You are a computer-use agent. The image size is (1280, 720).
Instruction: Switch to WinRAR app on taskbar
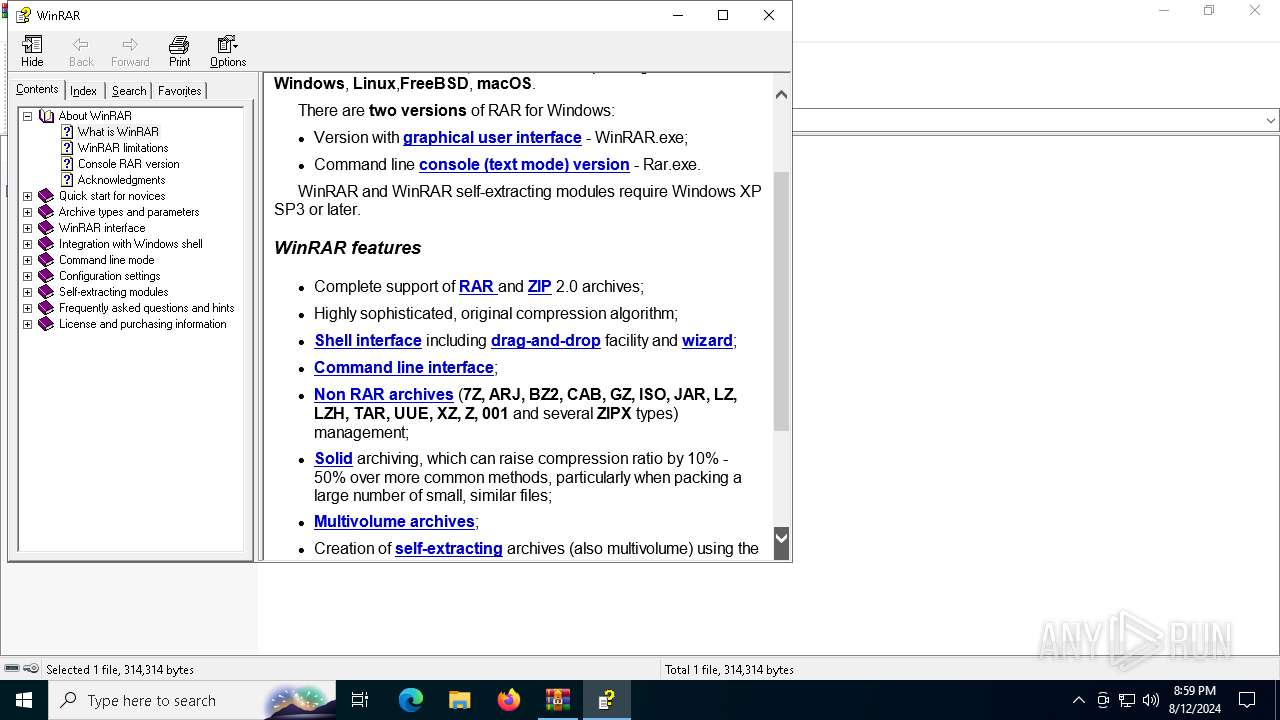point(558,700)
